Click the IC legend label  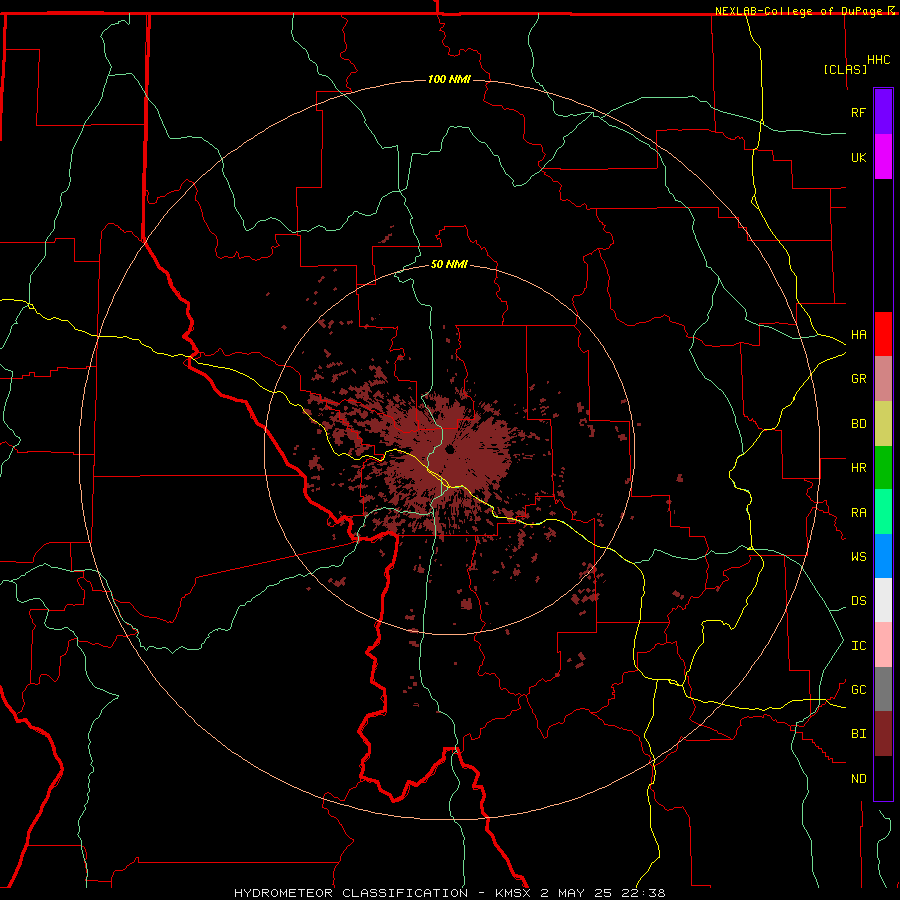pyautogui.click(x=858, y=645)
